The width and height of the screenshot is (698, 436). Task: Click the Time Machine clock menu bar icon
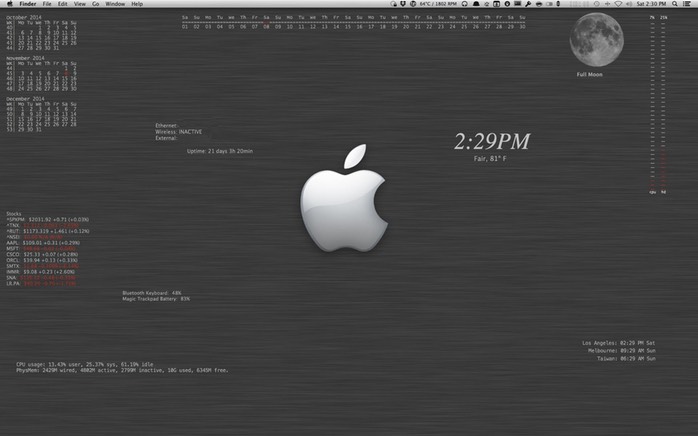point(597,4)
